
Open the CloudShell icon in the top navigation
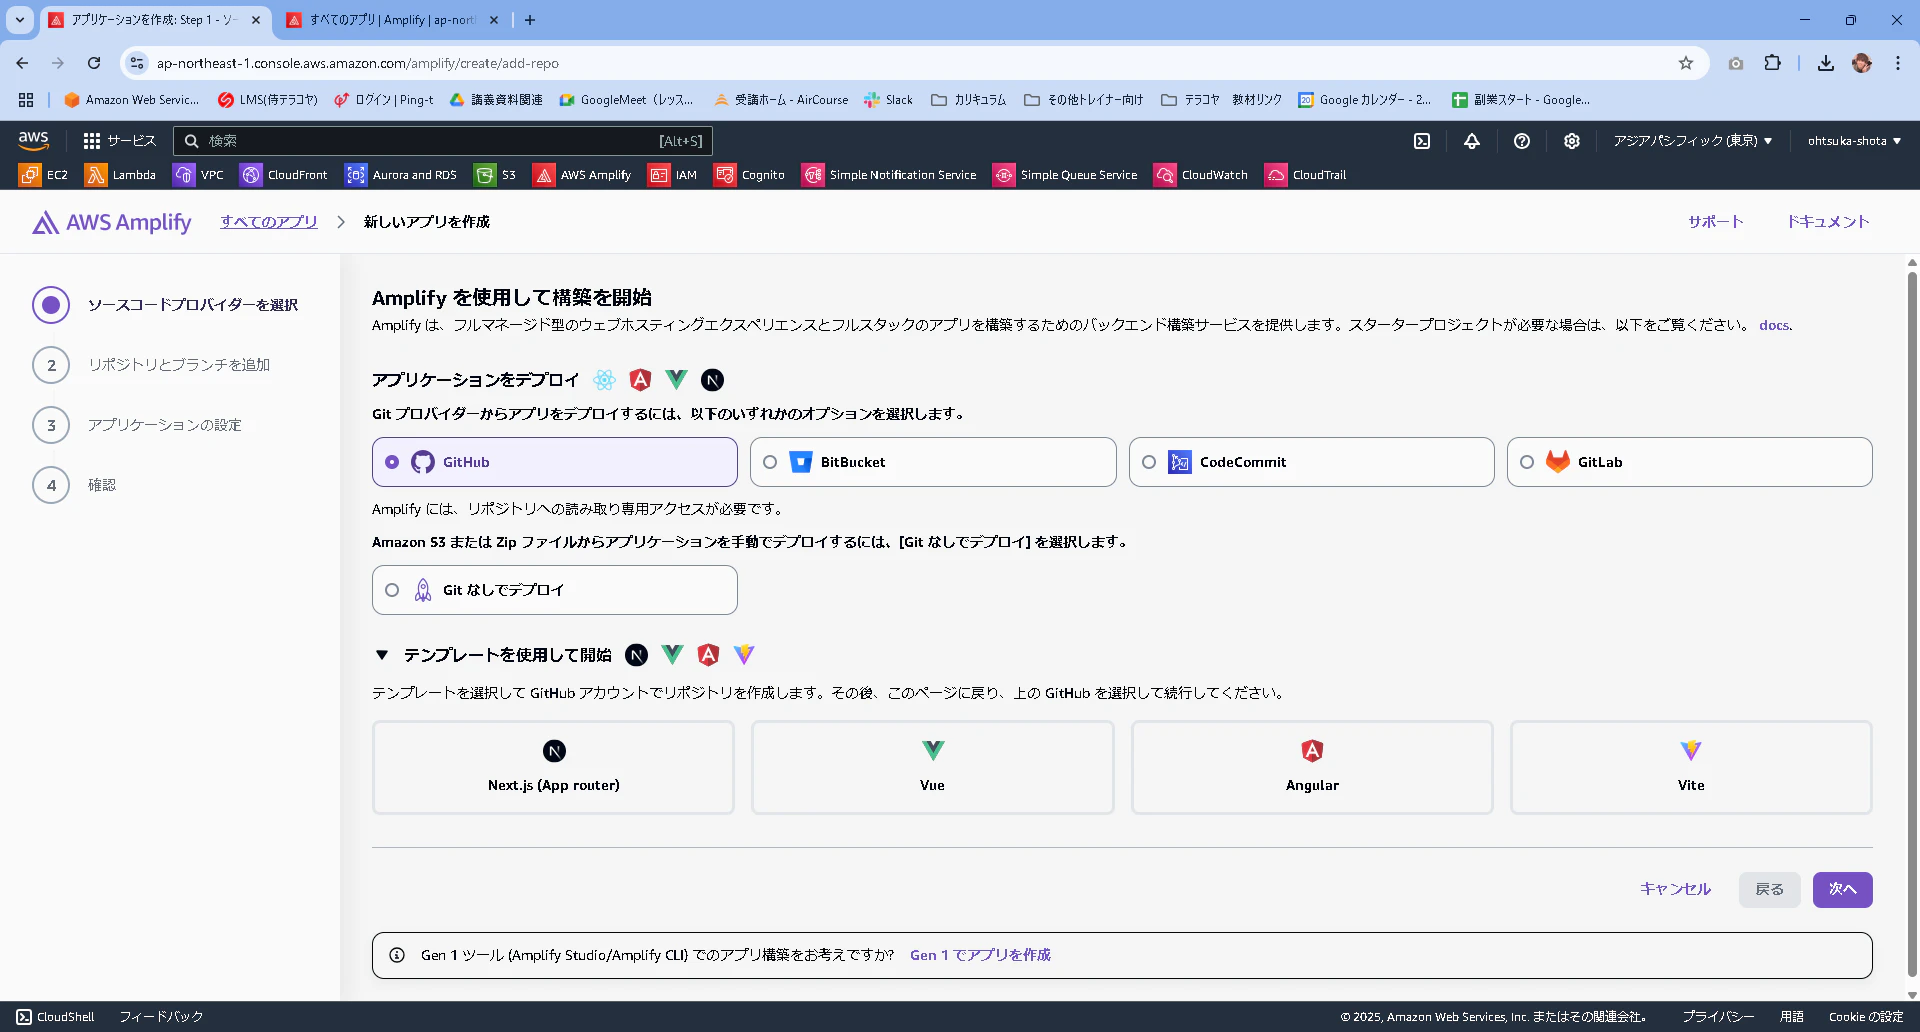tap(1422, 141)
